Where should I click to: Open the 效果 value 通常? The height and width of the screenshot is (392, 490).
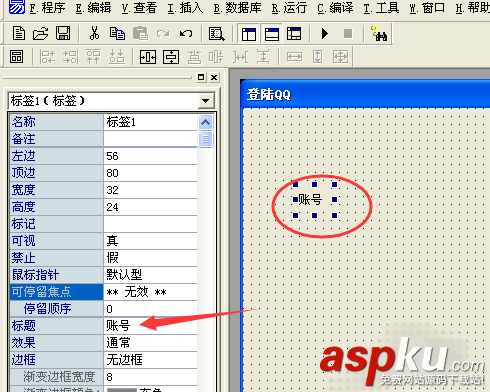tap(150, 343)
